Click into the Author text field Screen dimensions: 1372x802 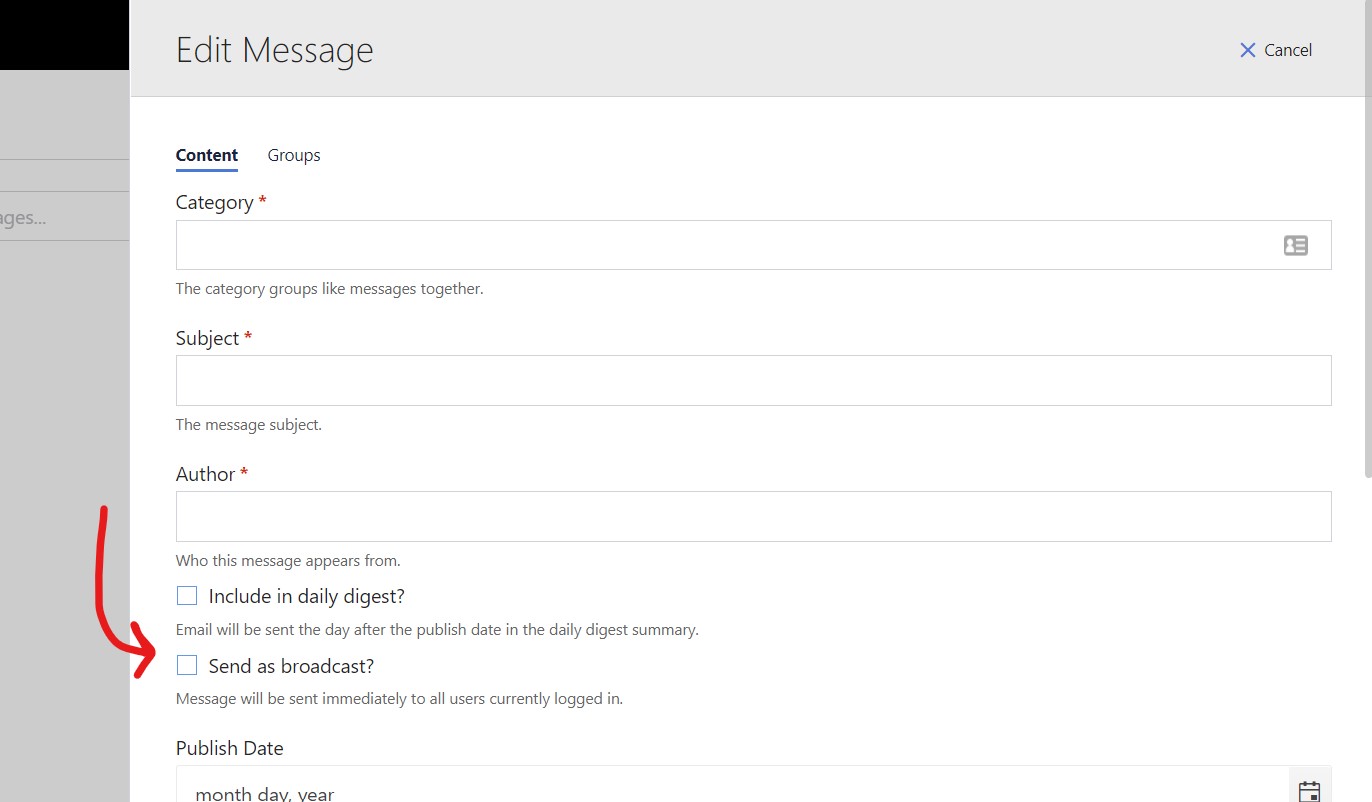pos(753,516)
